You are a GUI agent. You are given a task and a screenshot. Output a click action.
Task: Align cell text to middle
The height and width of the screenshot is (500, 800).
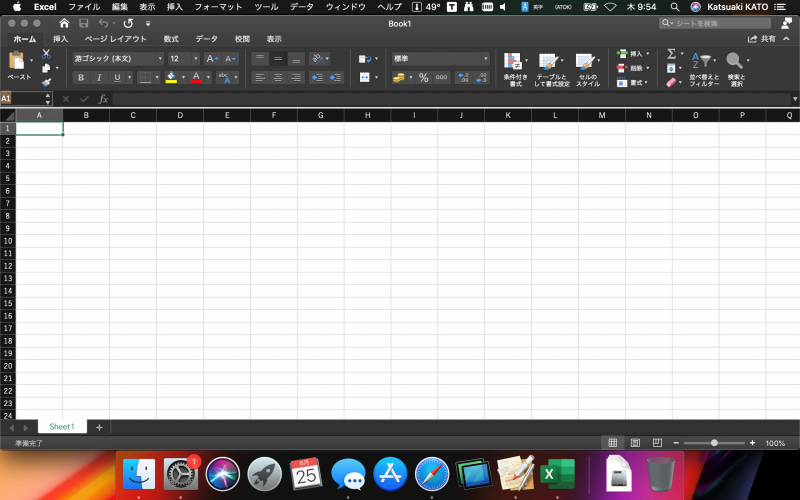(278, 59)
